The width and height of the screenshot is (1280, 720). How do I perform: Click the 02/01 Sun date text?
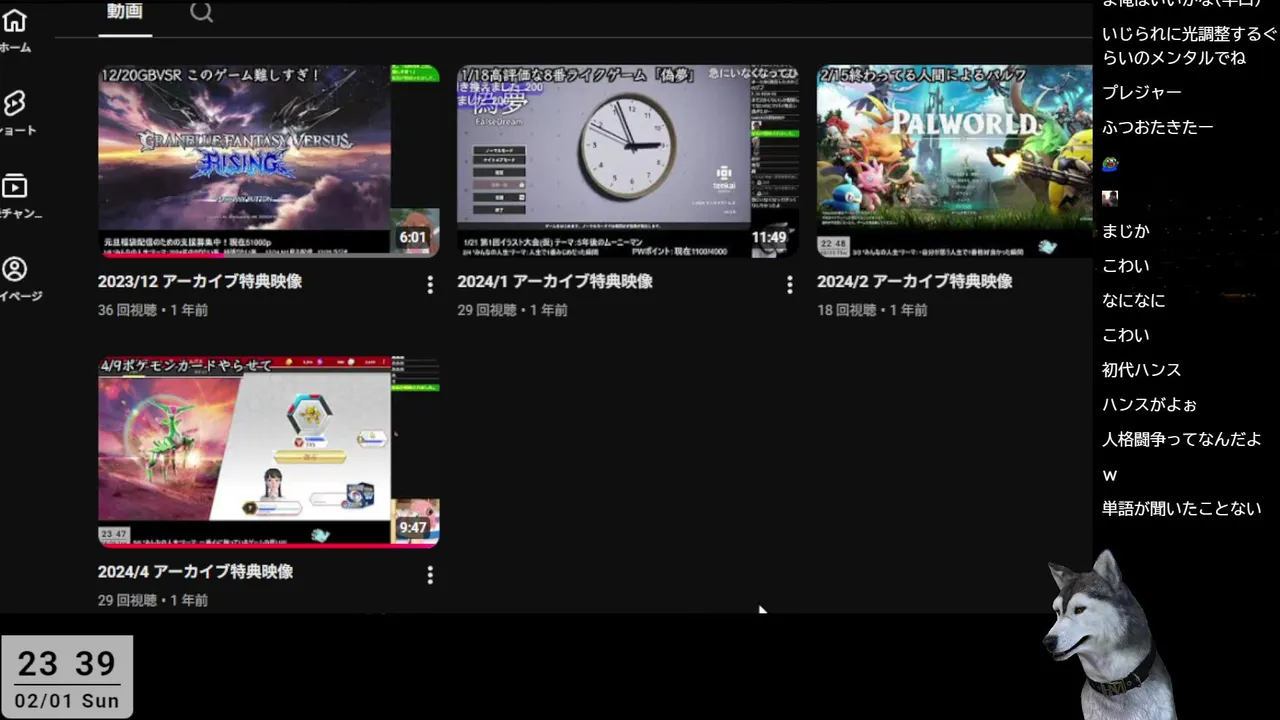tap(67, 701)
